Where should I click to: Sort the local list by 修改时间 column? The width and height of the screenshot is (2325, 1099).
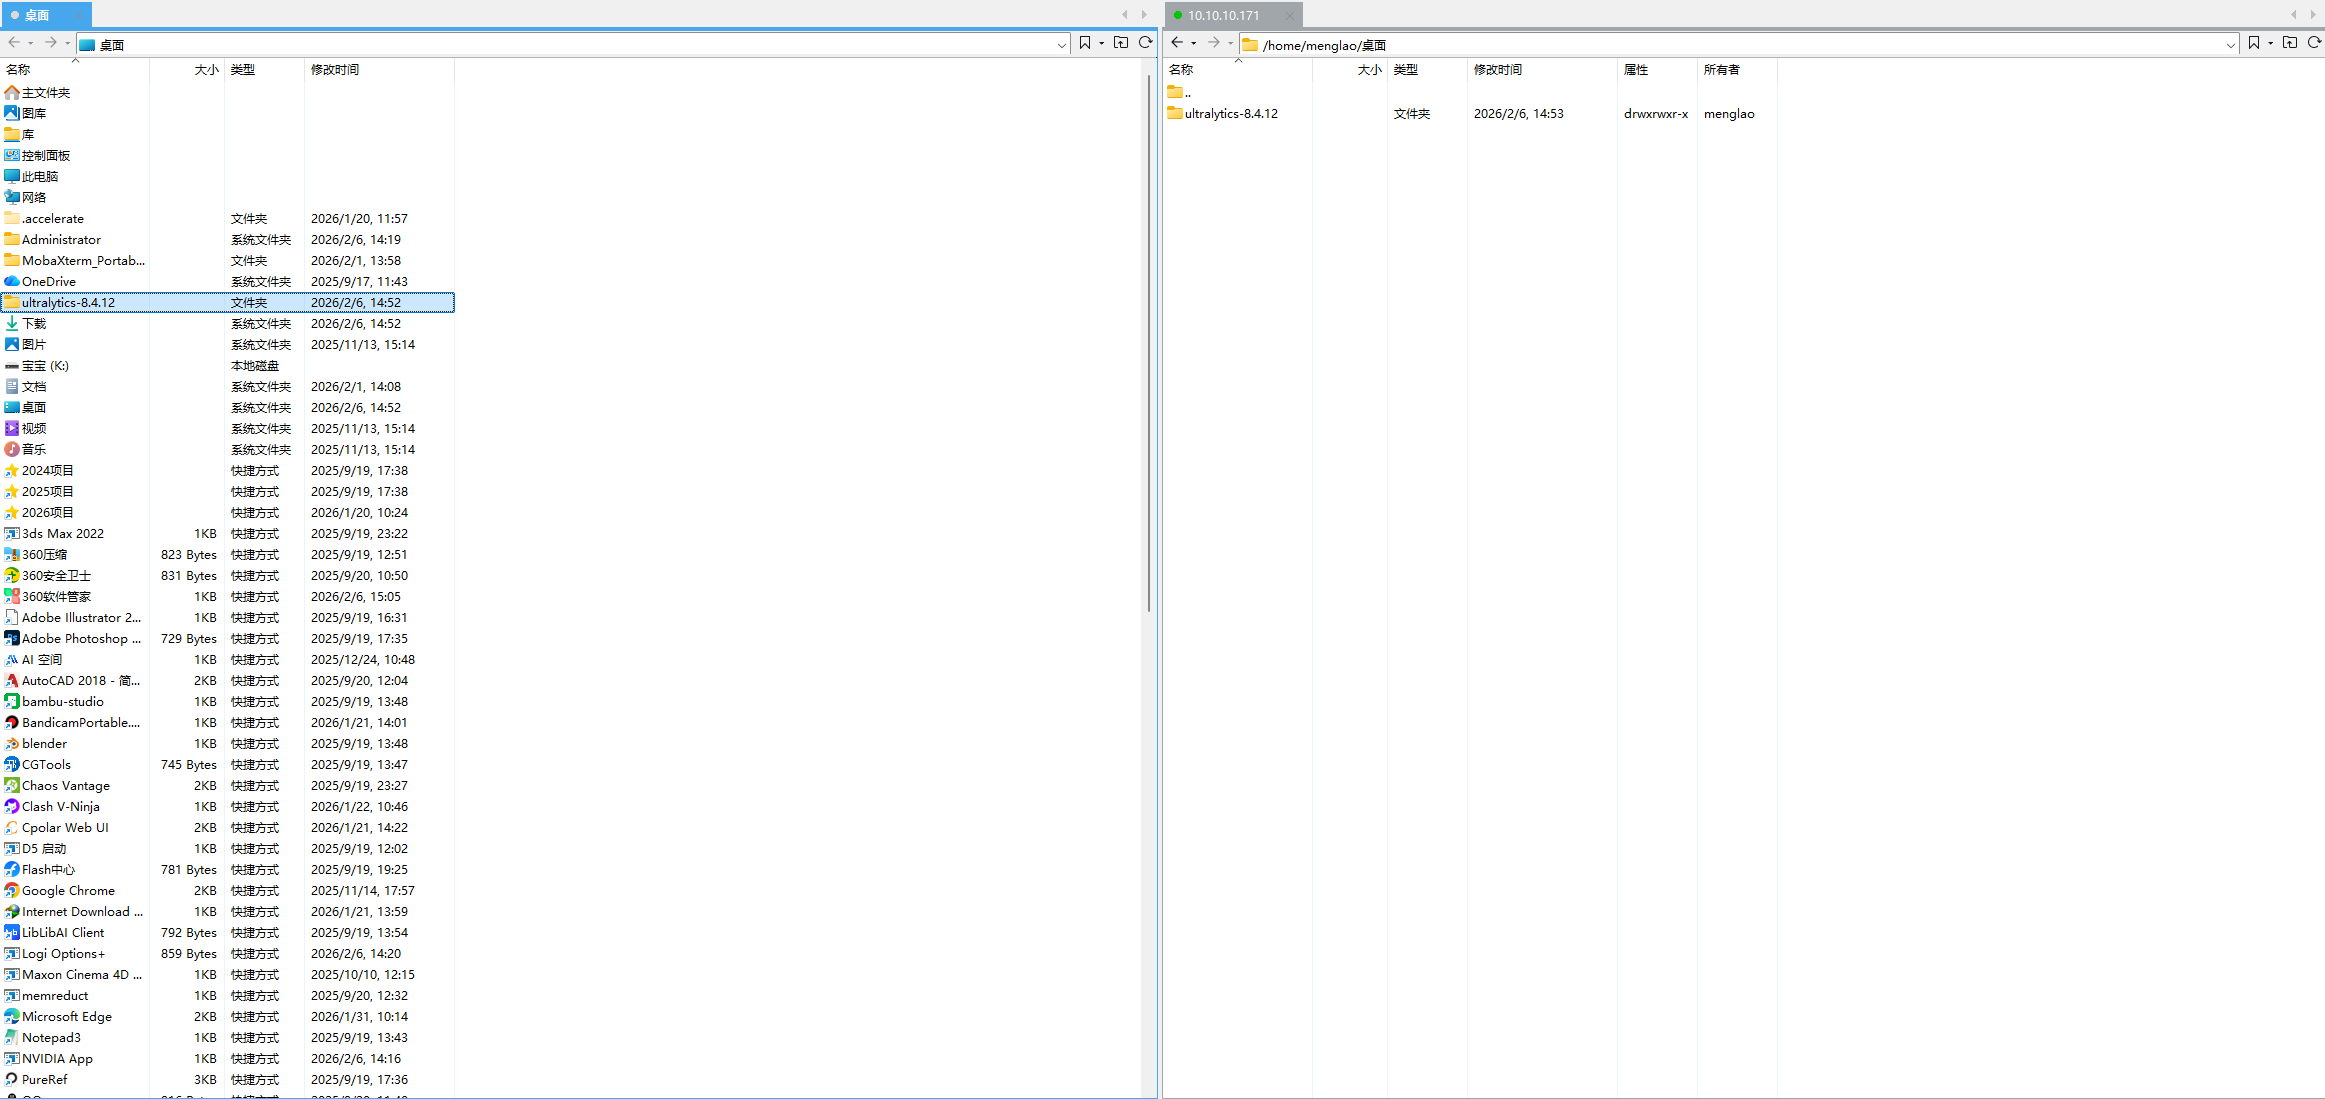(335, 70)
